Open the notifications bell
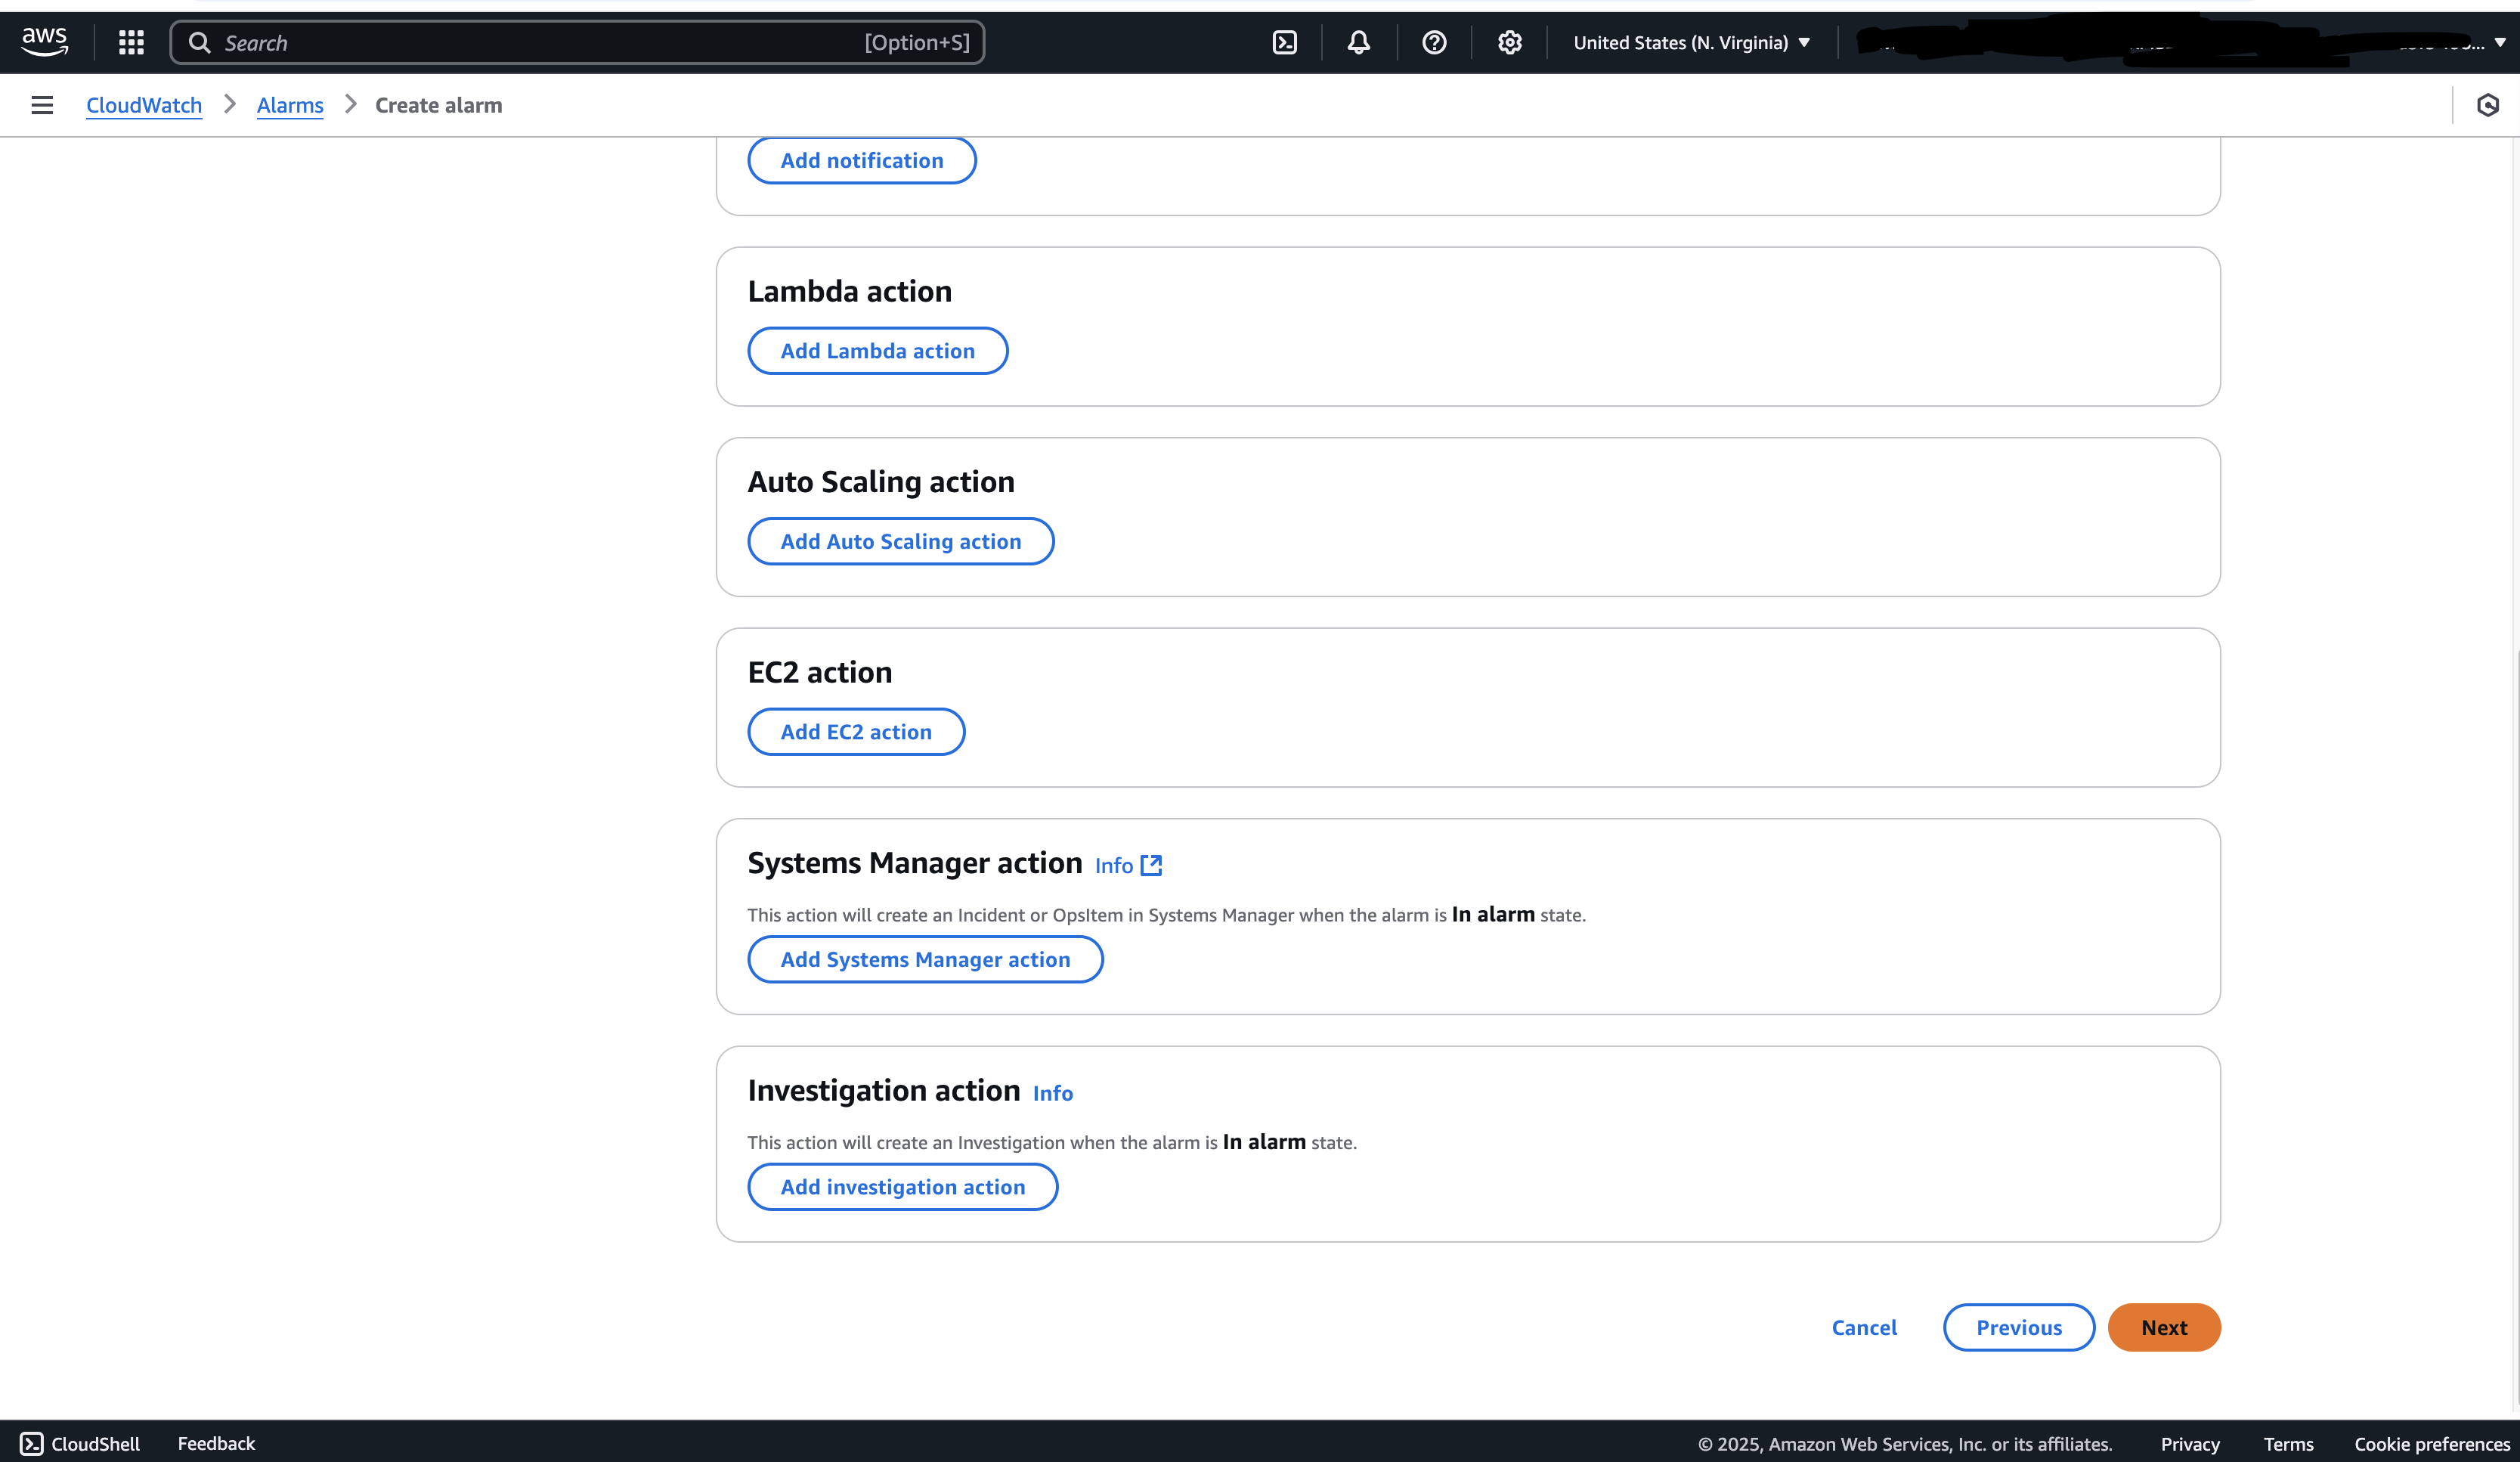Screen dimensions: 2520x1462 [x=1358, y=42]
